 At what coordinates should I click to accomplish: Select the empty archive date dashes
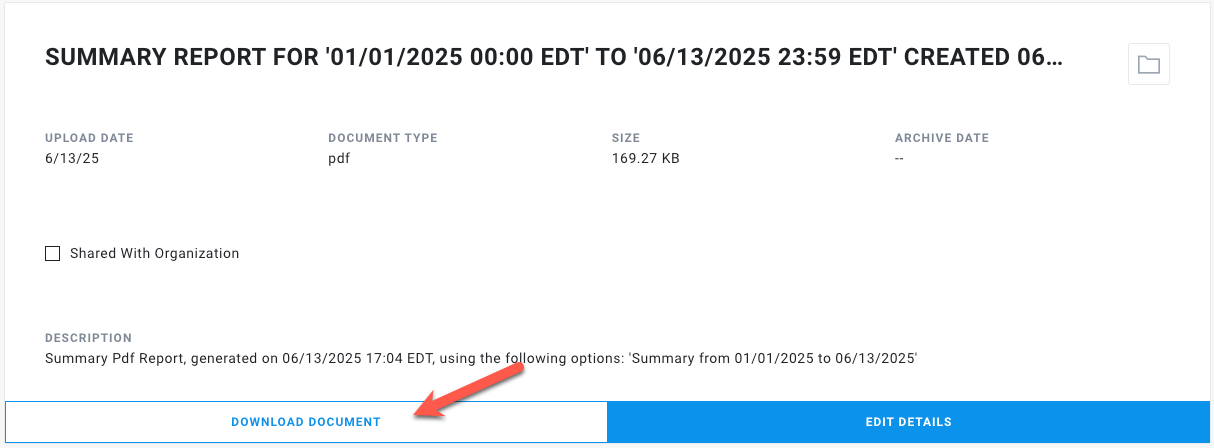pyautogui.click(x=900, y=158)
